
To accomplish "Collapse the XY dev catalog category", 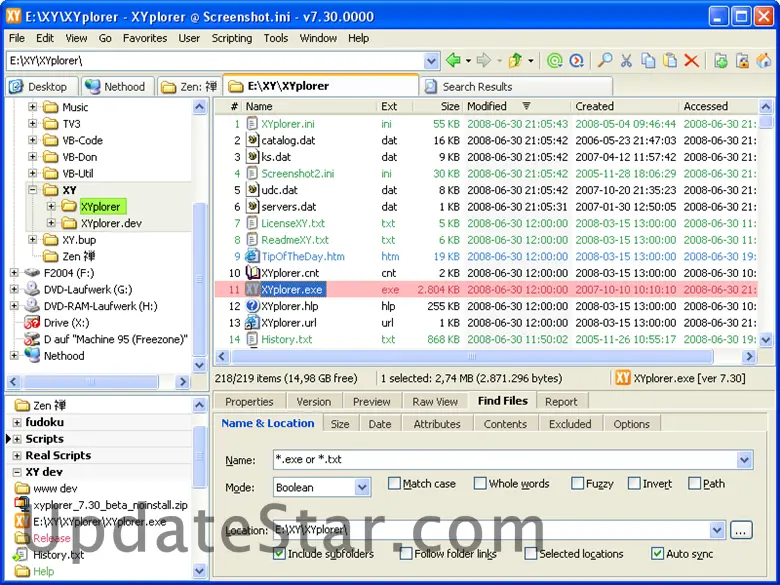I will tap(16, 472).
